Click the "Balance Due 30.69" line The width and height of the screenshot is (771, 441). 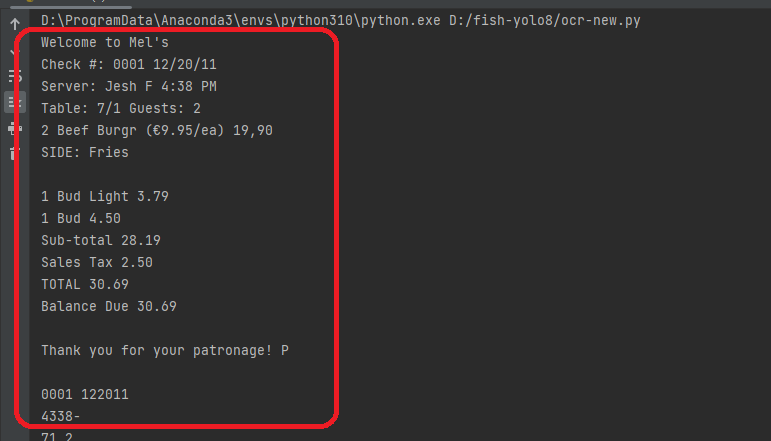coord(109,306)
